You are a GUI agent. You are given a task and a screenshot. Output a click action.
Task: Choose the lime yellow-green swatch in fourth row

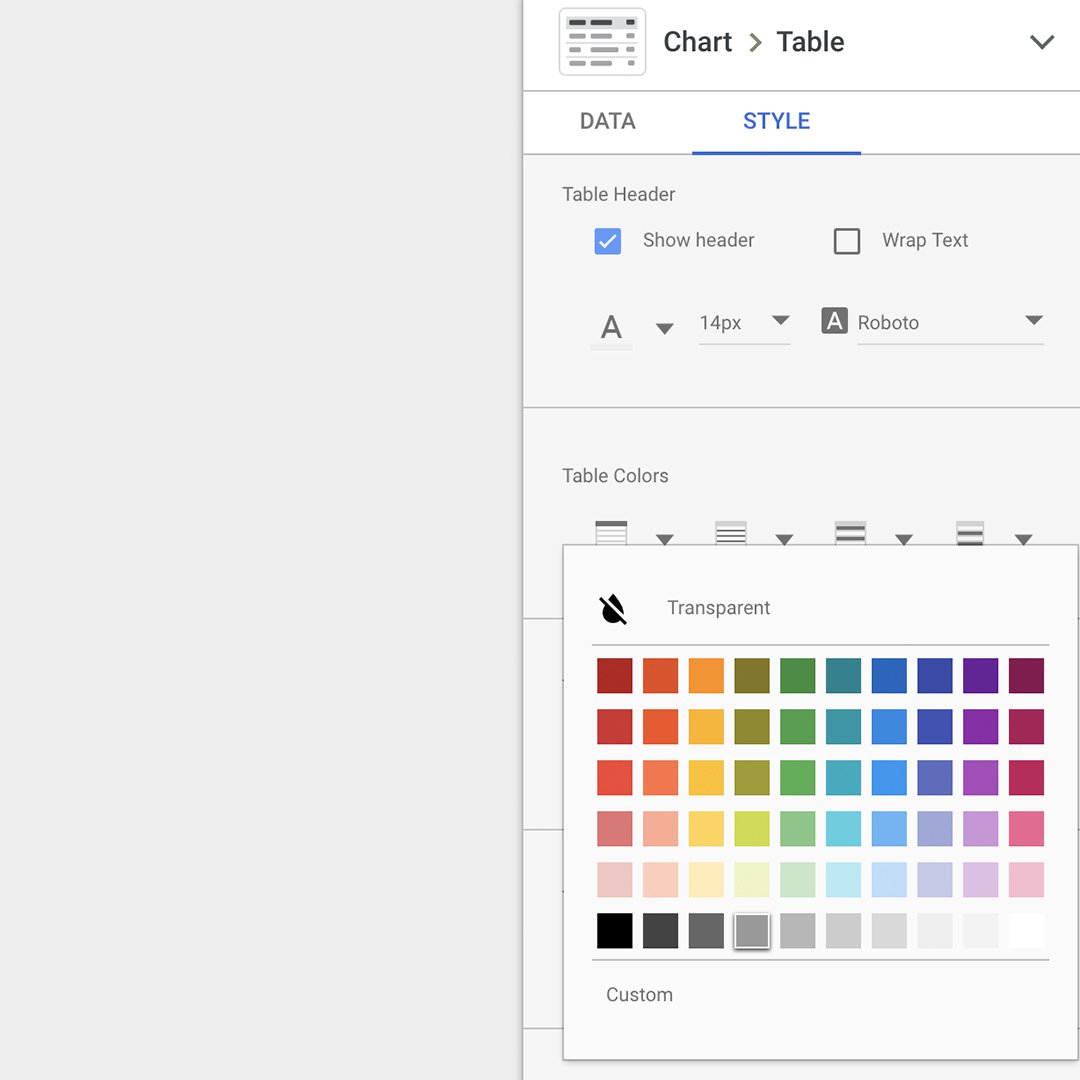(751, 829)
